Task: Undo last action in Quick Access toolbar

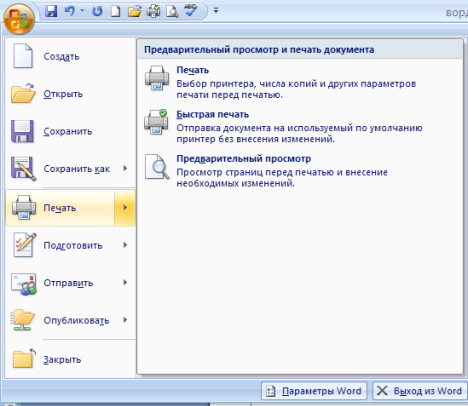Action: 70,11
